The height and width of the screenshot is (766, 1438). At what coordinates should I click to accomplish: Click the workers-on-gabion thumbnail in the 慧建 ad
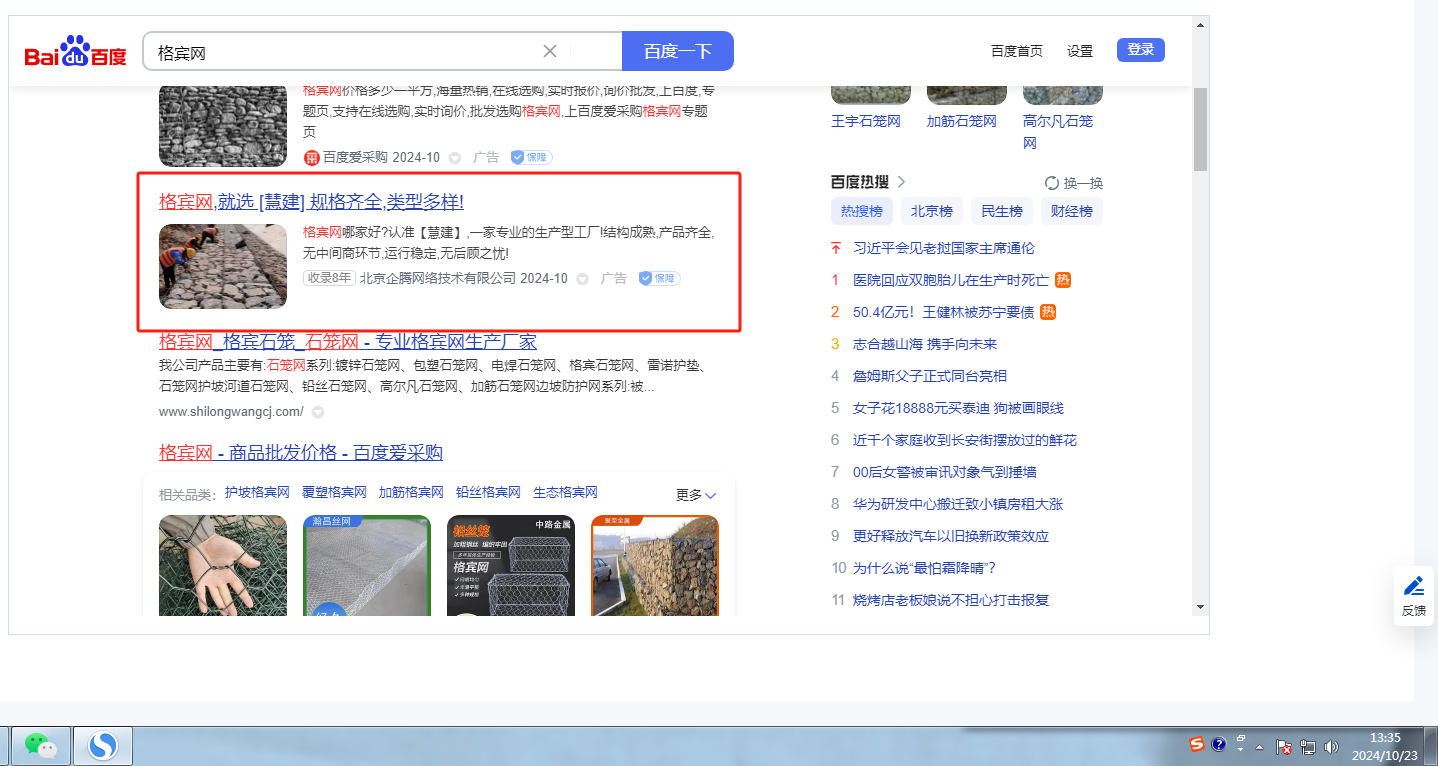pos(223,266)
